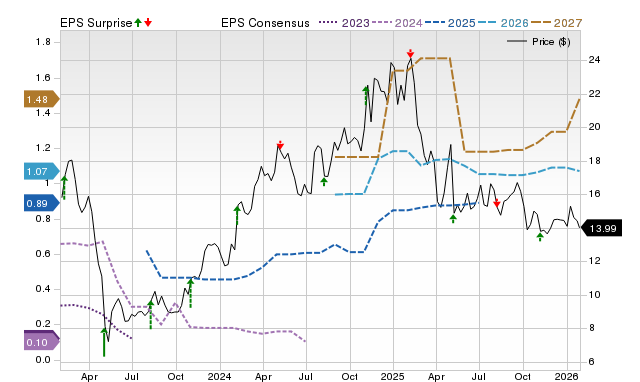Click the red down arrow in EPS Surprise legend
Image resolution: width=640 pixels, height=382 pixels.
pos(148,22)
